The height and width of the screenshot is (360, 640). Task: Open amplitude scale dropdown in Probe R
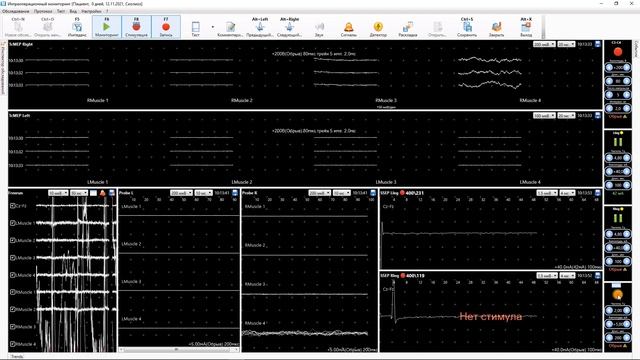click(319, 193)
